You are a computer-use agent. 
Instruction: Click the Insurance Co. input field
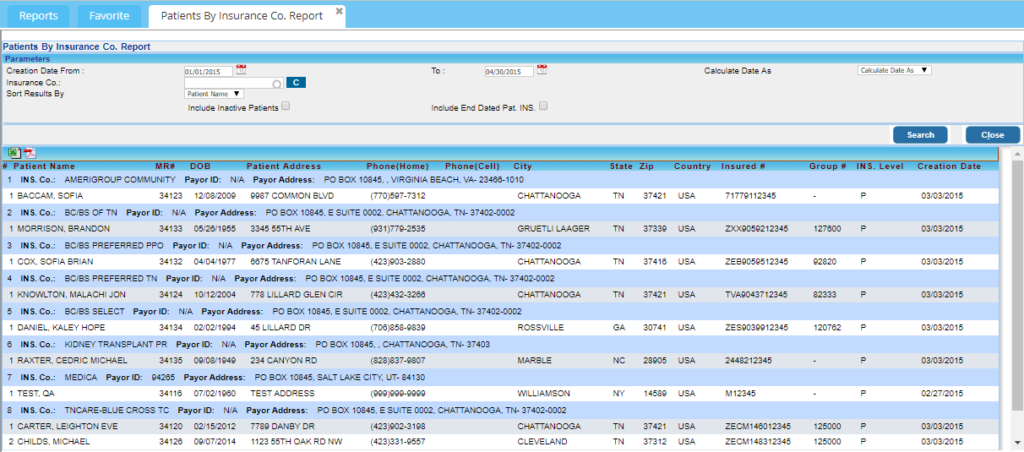[226, 83]
